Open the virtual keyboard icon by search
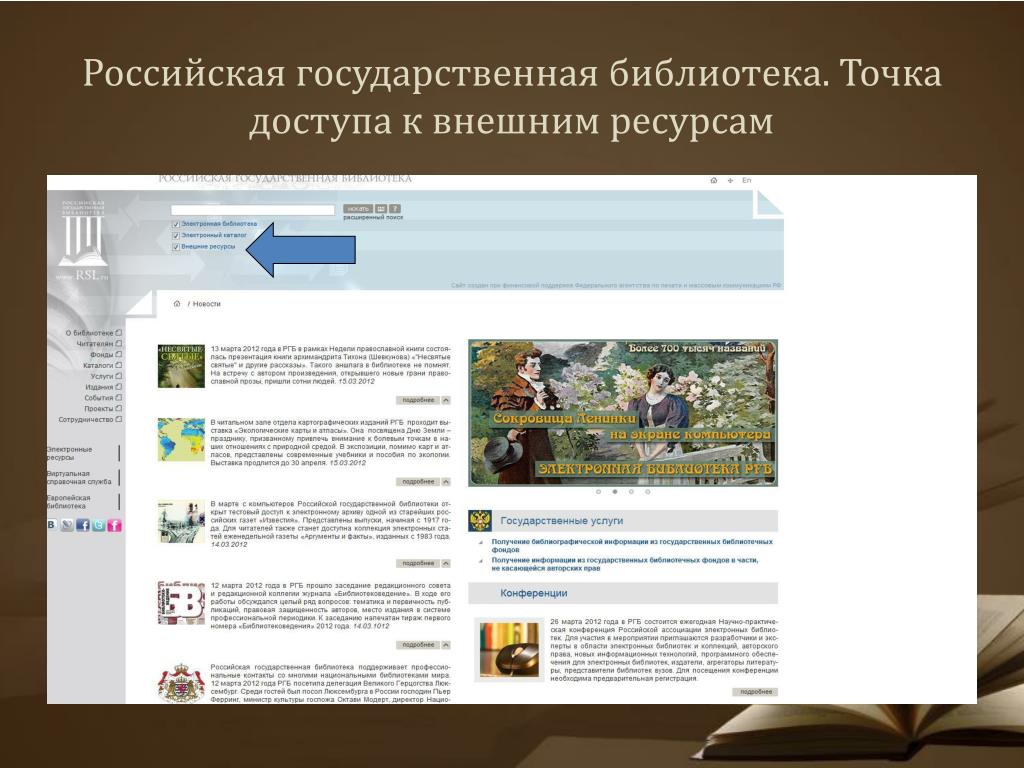The width and height of the screenshot is (1024, 768). point(381,209)
